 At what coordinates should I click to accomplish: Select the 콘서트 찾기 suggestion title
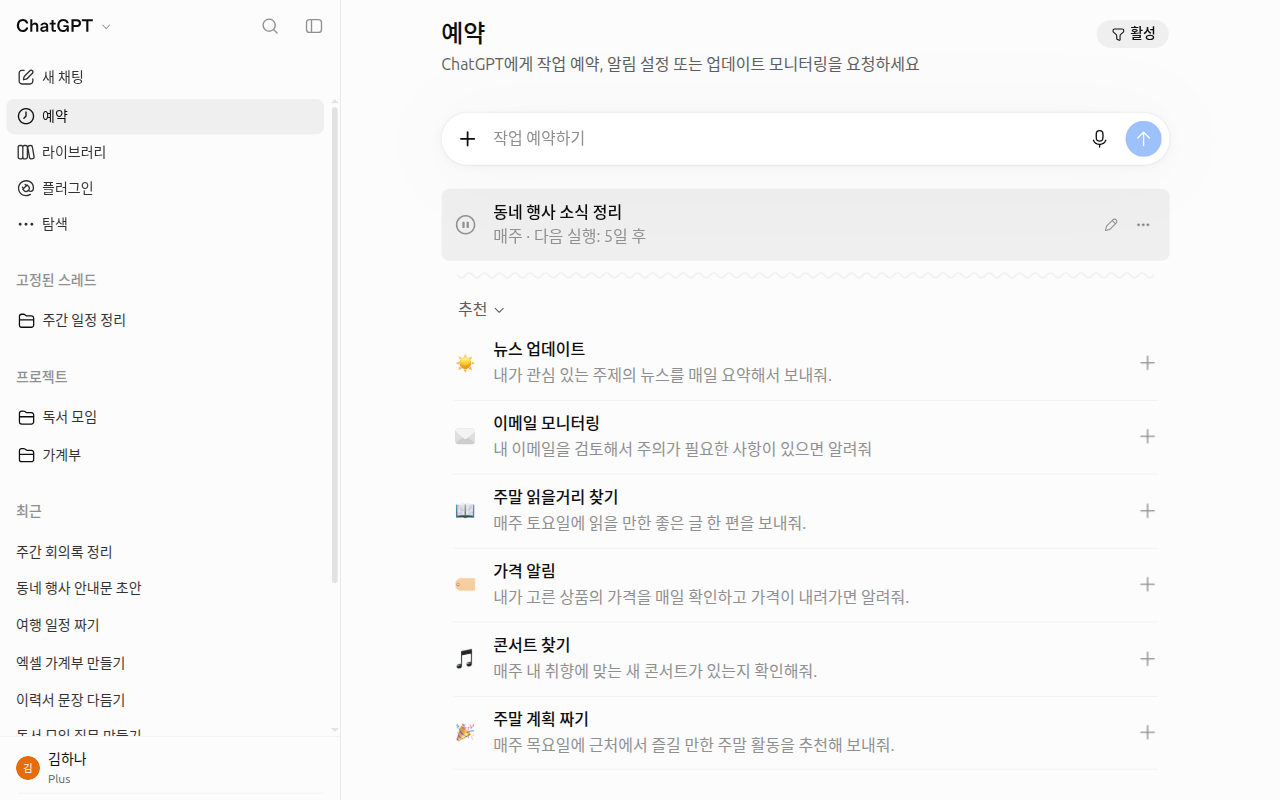(531, 645)
